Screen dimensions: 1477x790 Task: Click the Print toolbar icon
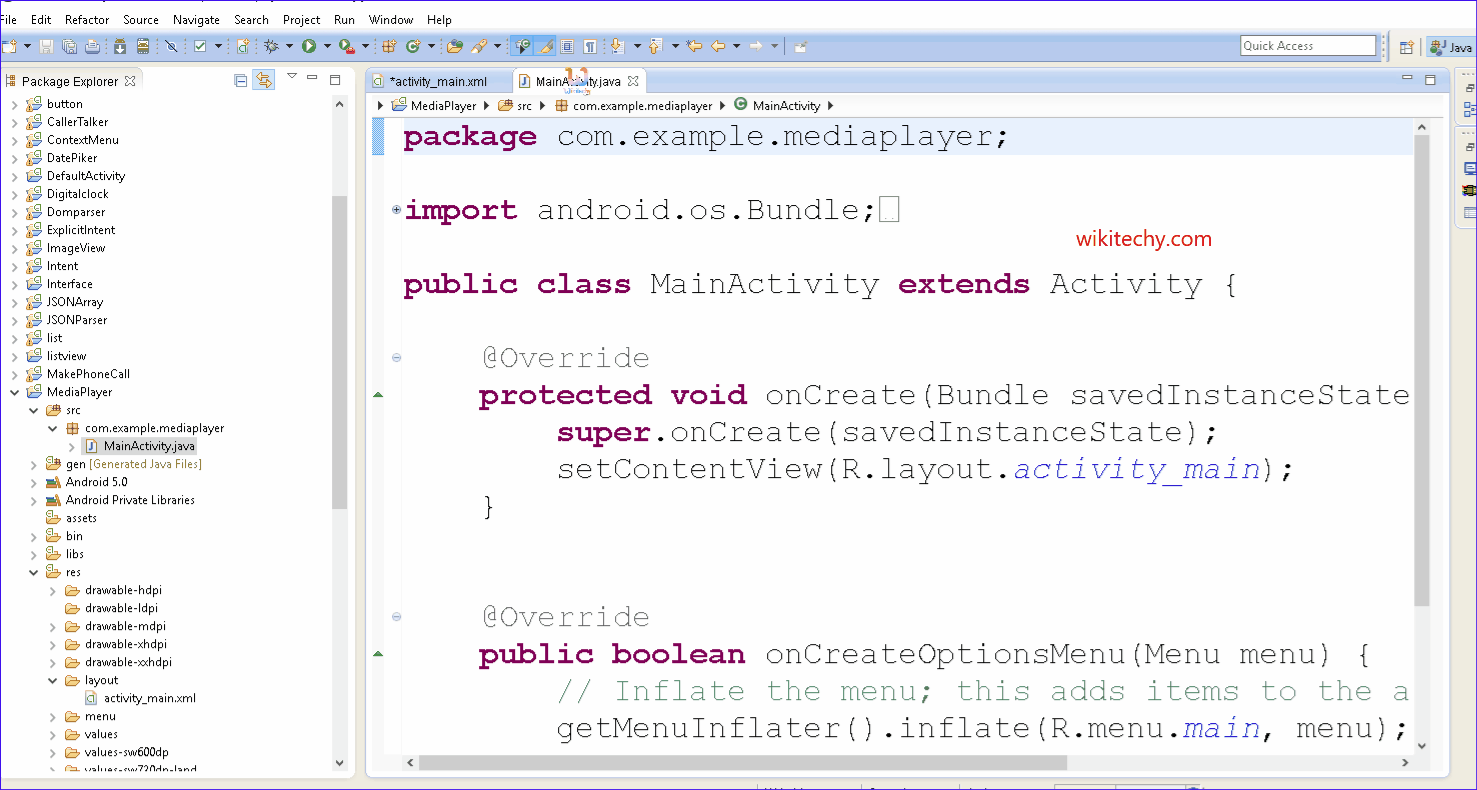(x=92, y=46)
